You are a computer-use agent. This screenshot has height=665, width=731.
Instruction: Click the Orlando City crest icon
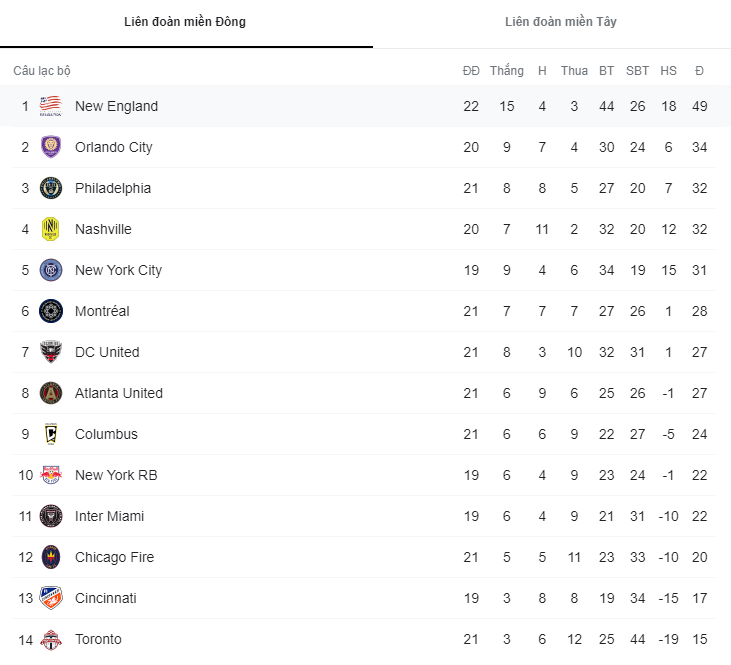51,147
